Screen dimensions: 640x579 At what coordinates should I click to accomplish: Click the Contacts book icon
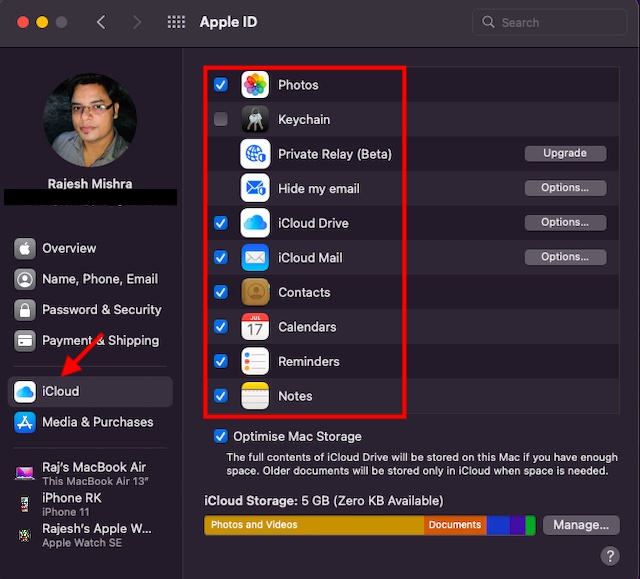[255, 292]
